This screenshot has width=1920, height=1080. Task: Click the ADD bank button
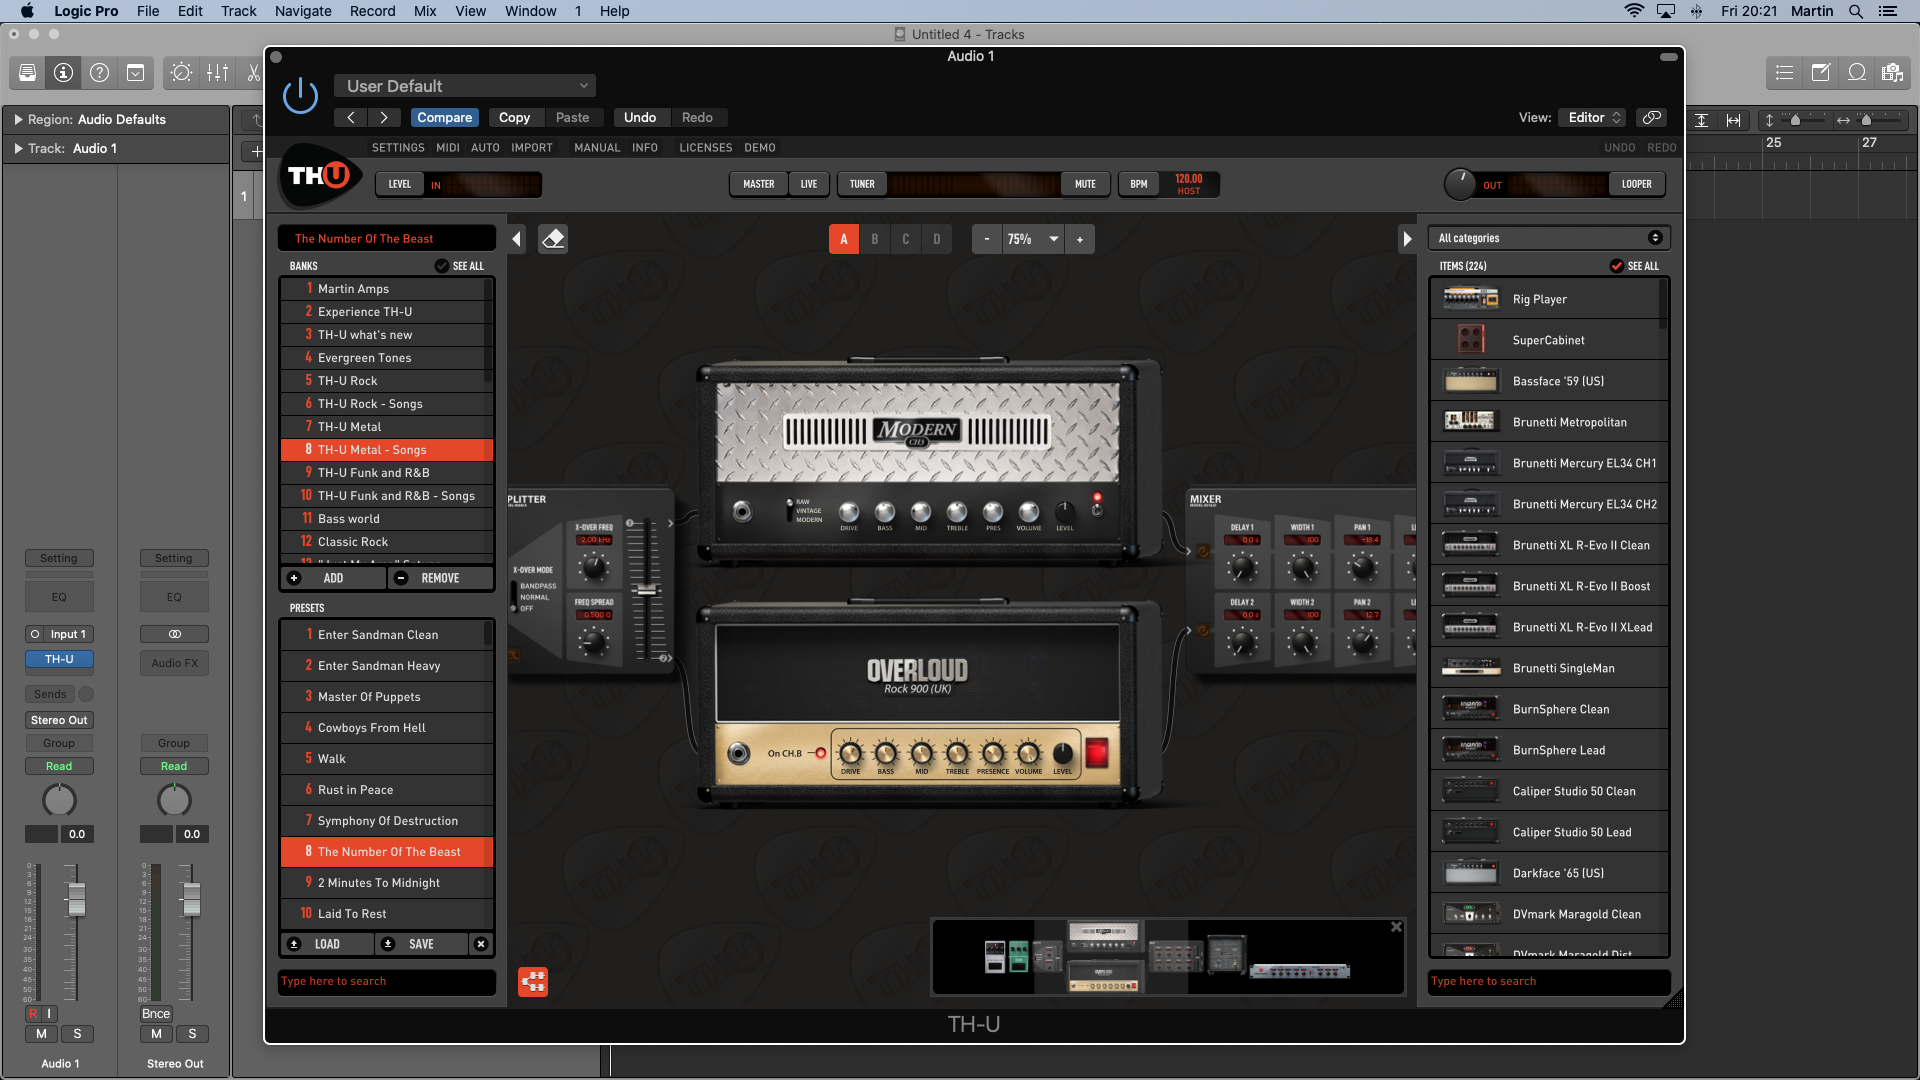[x=333, y=578]
